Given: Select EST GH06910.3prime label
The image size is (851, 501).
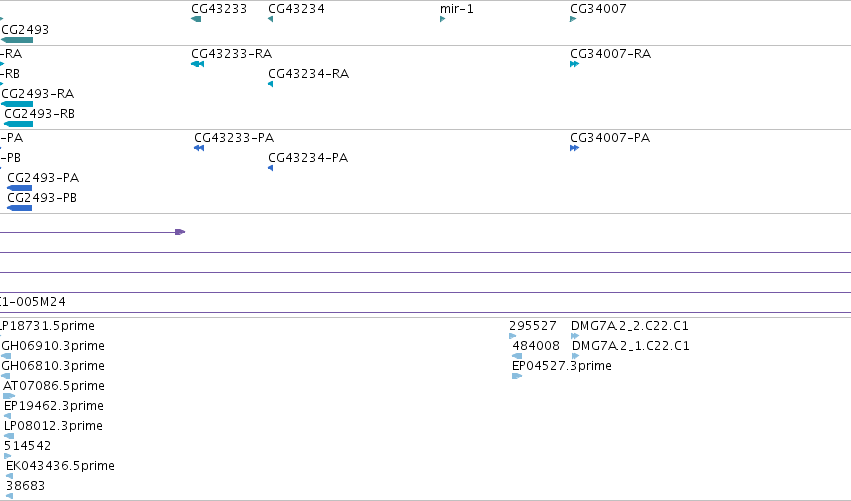Looking at the screenshot, I should pos(53,346).
